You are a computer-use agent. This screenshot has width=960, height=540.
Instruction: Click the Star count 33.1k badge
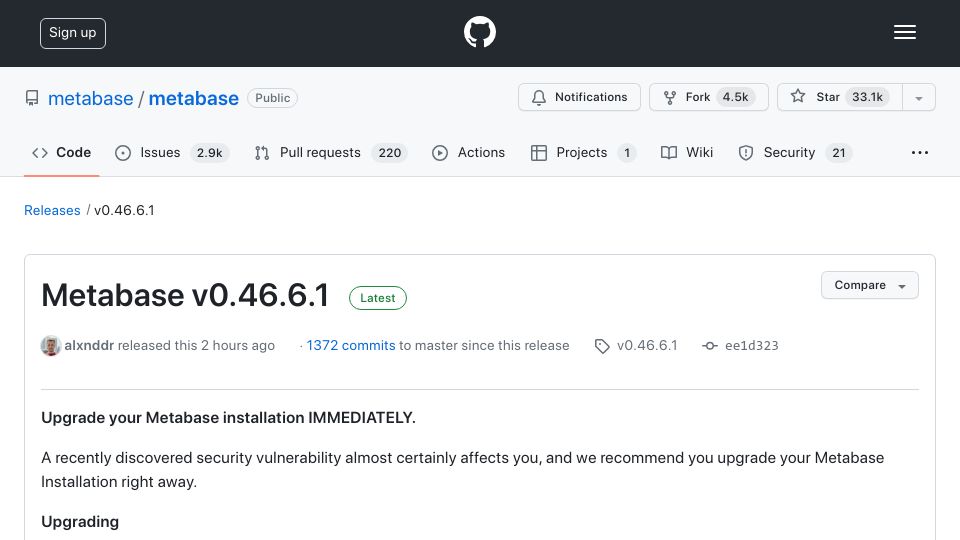[867, 97]
